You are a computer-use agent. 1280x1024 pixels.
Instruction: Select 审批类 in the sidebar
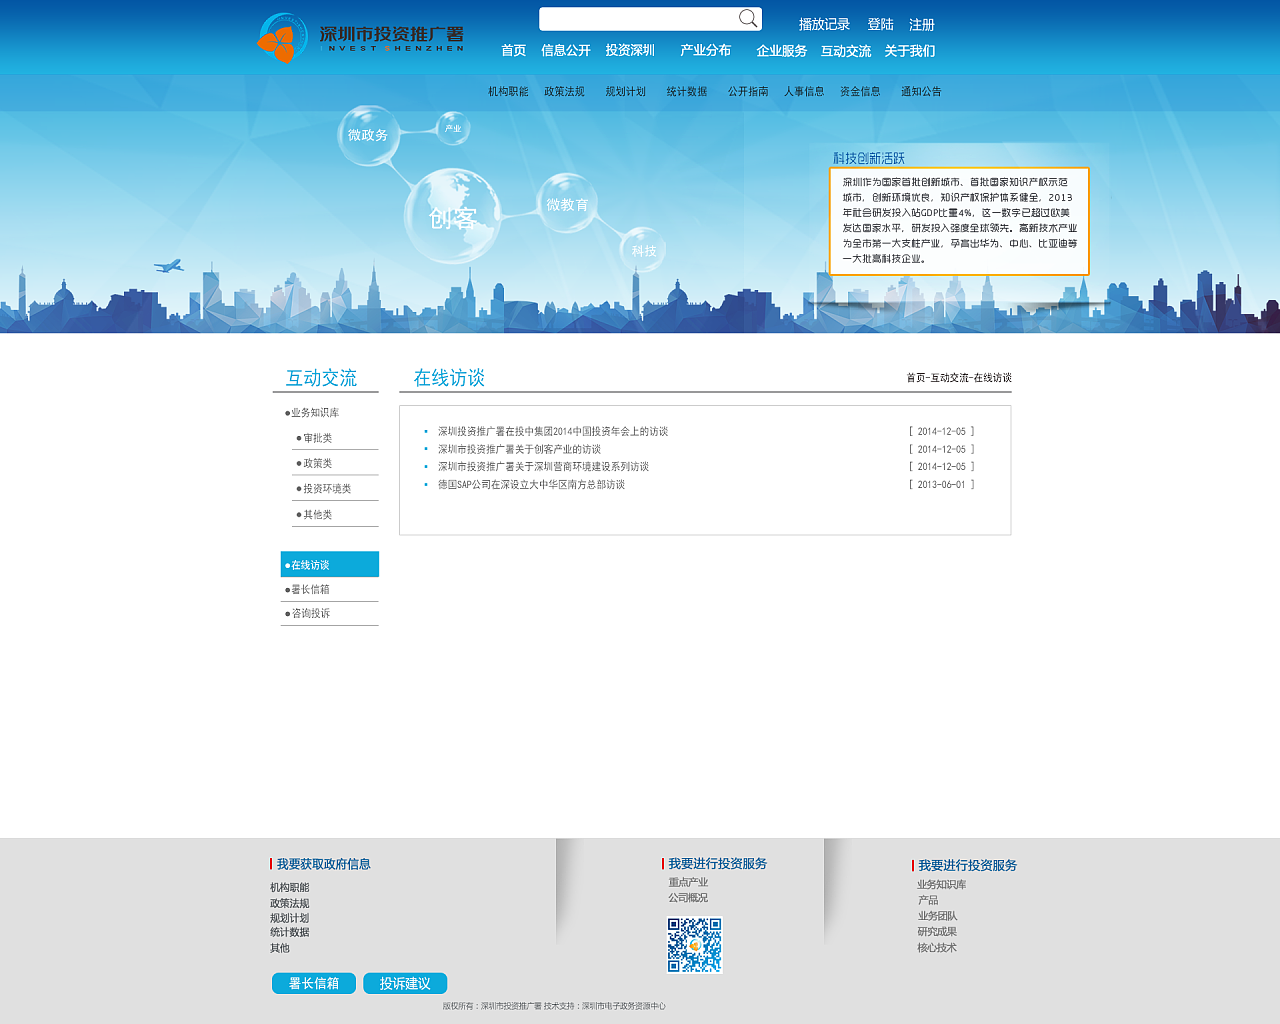pyautogui.click(x=318, y=438)
